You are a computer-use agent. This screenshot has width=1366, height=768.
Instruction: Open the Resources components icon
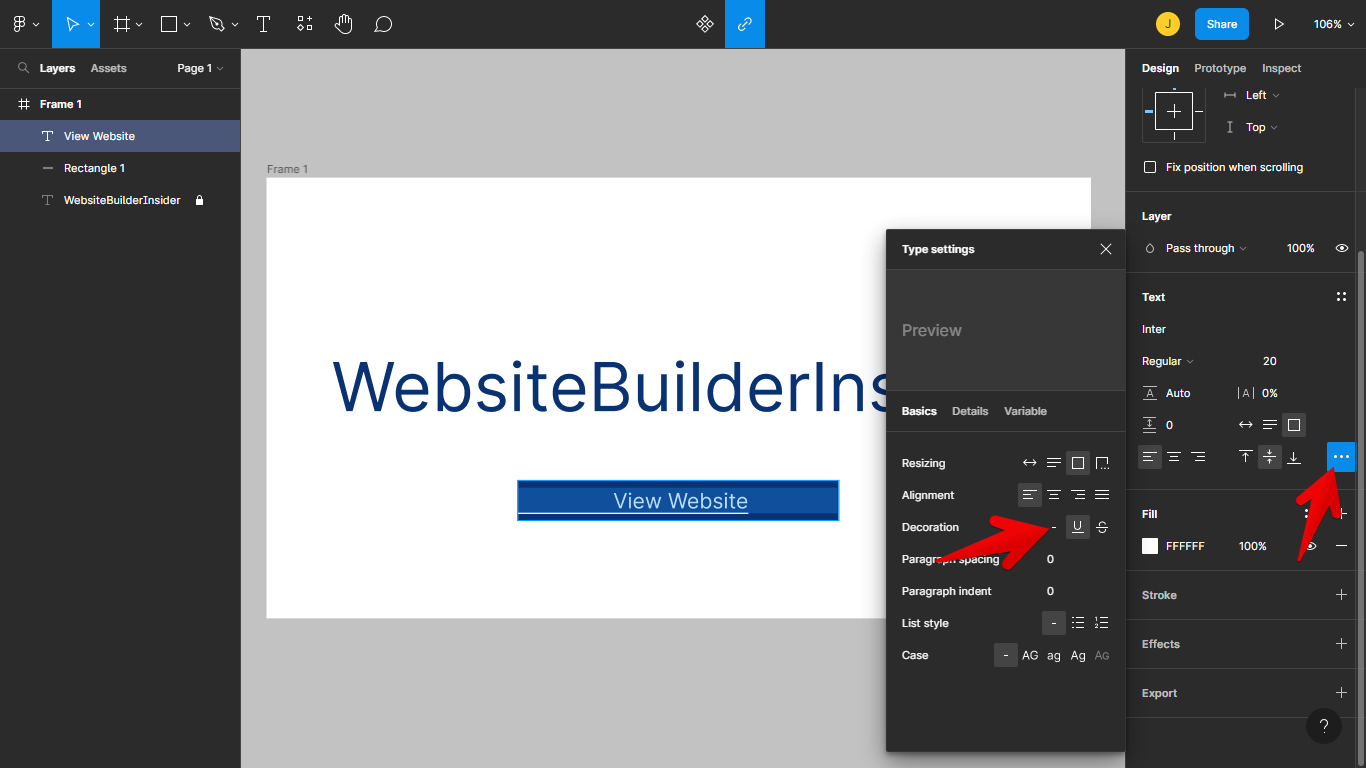click(x=705, y=24)
